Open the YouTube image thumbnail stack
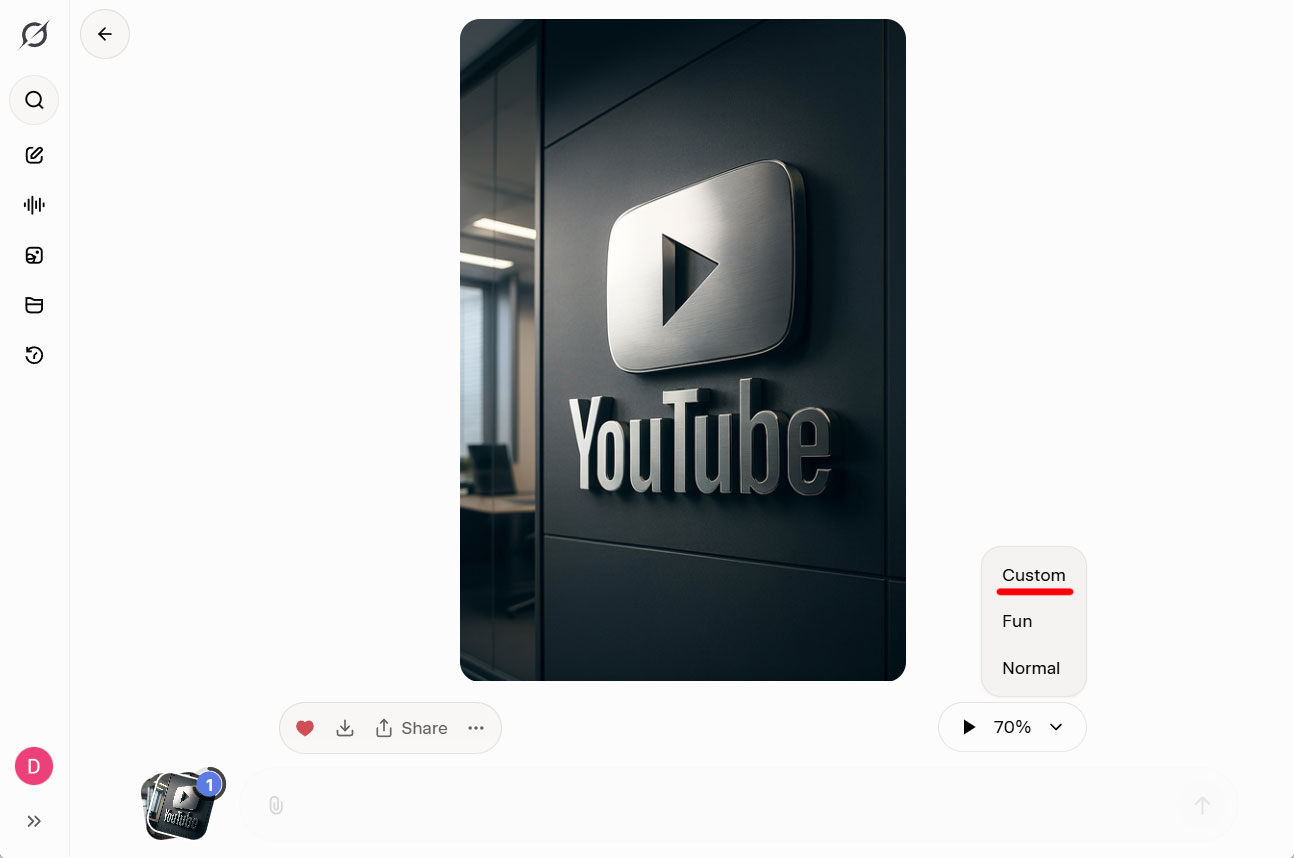This screenshot has height=858, width=1294. 180,805
